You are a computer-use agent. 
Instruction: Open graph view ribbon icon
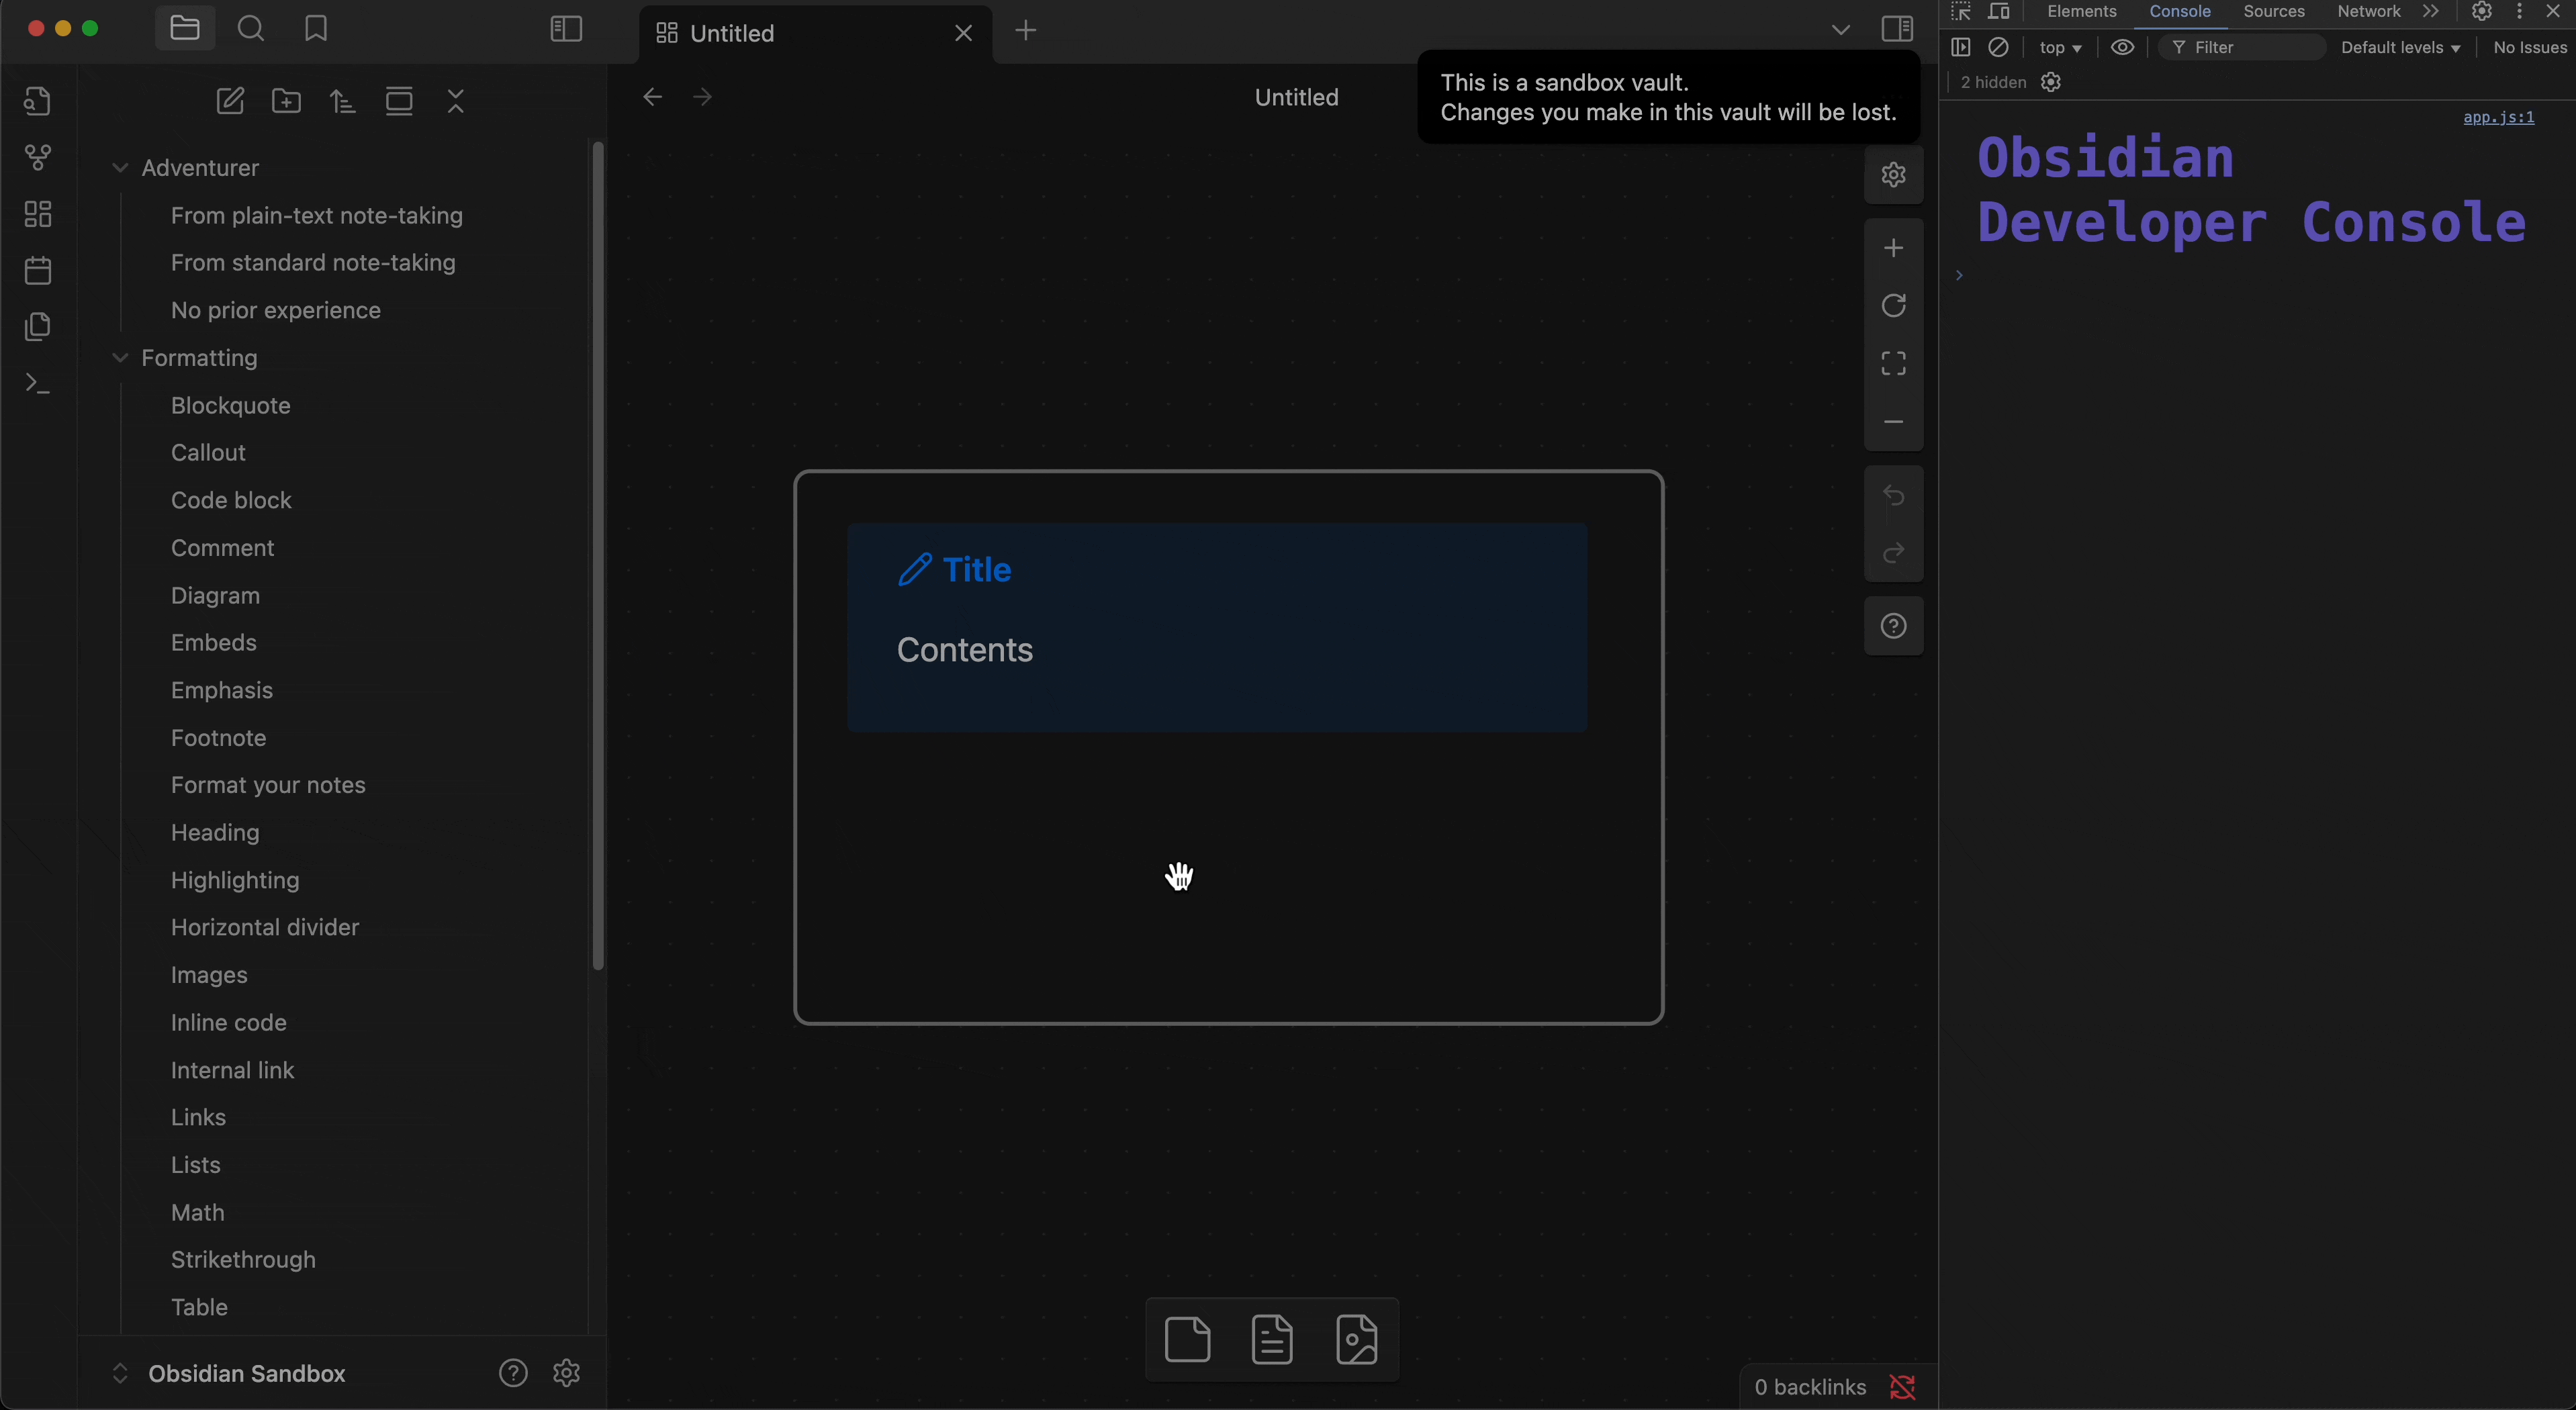38,157
